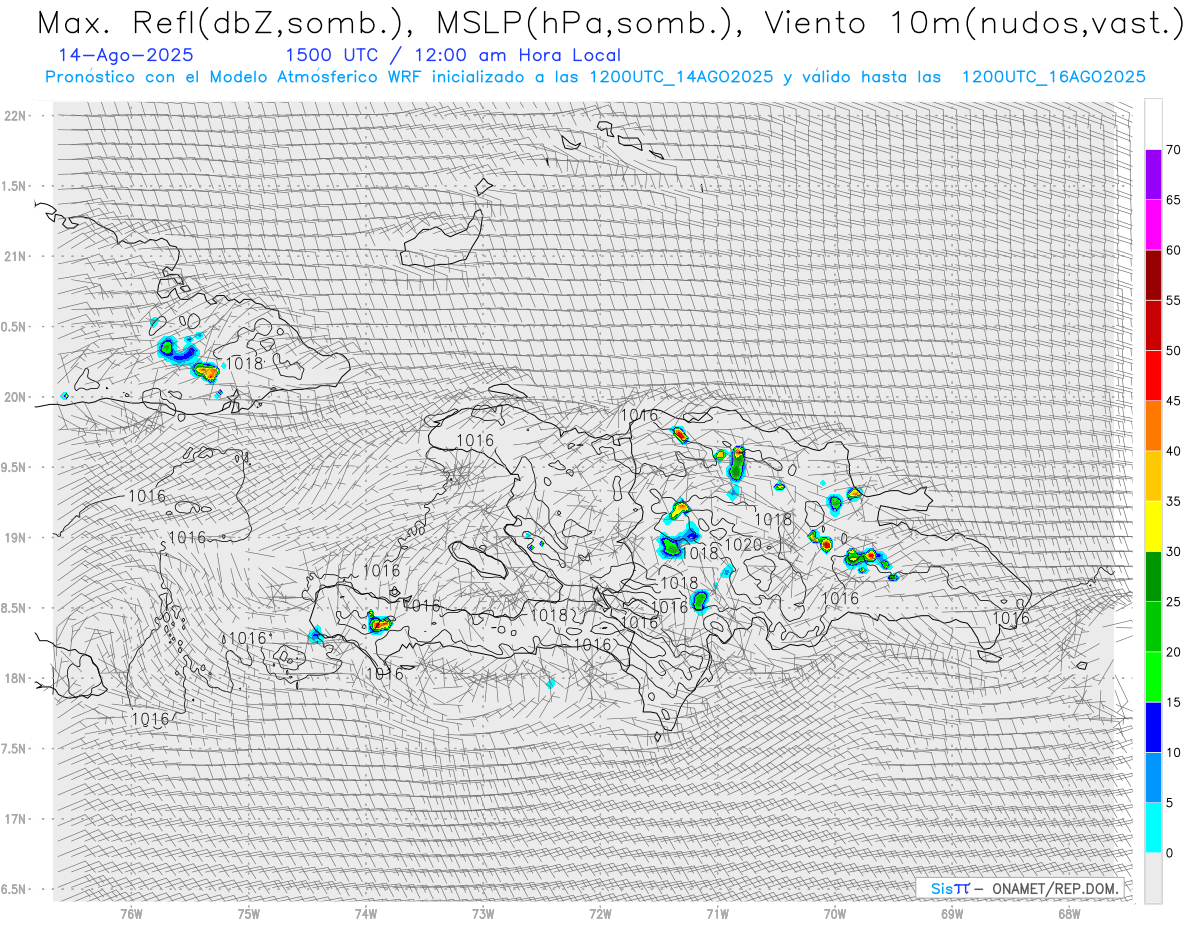Click the '8.5N' latitude label
Image resolution: width=1200 pixels, height=927 pixels.
coord(15,608)
